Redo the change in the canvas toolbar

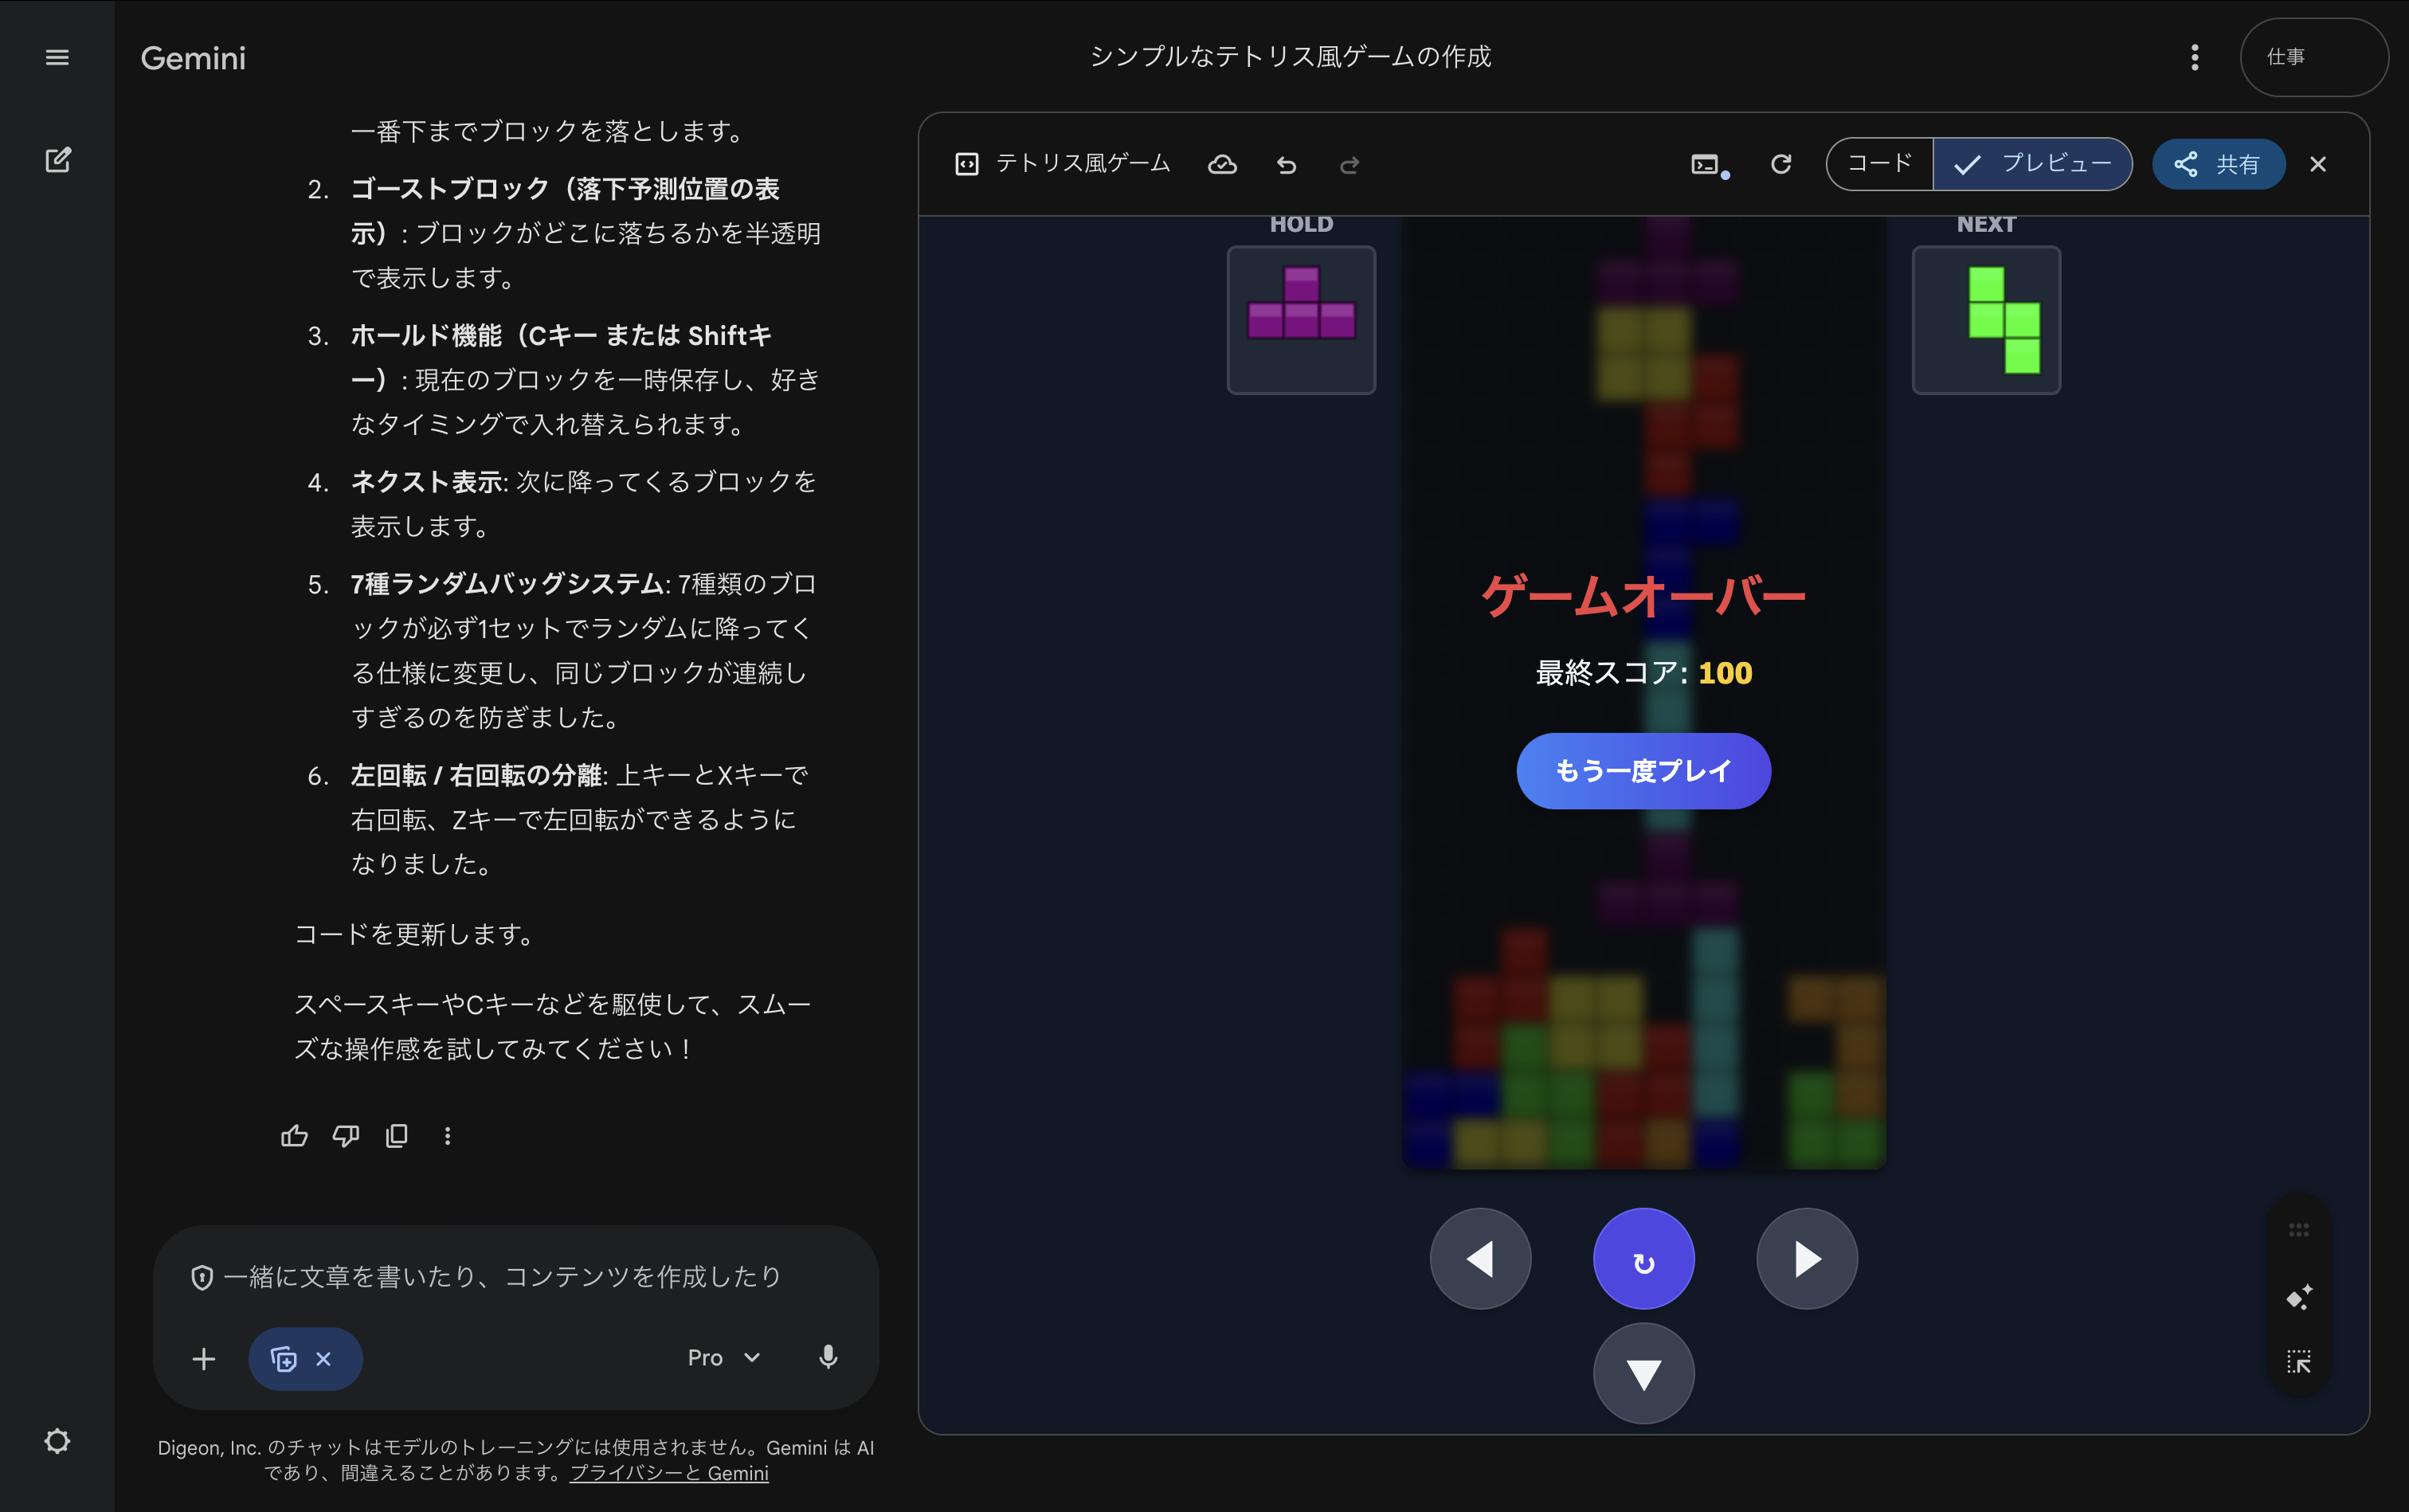(x=1348, y=164)
